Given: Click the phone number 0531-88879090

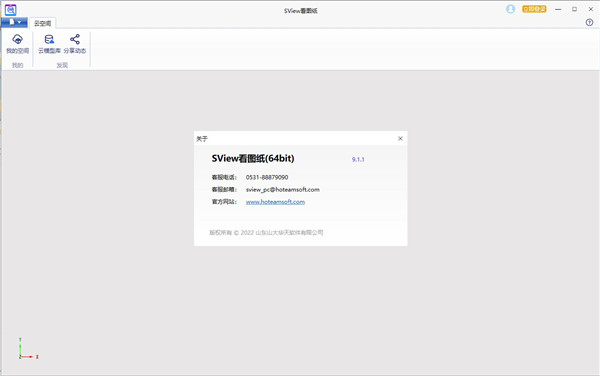Looking at the screenshot, I should click(267, 177).
